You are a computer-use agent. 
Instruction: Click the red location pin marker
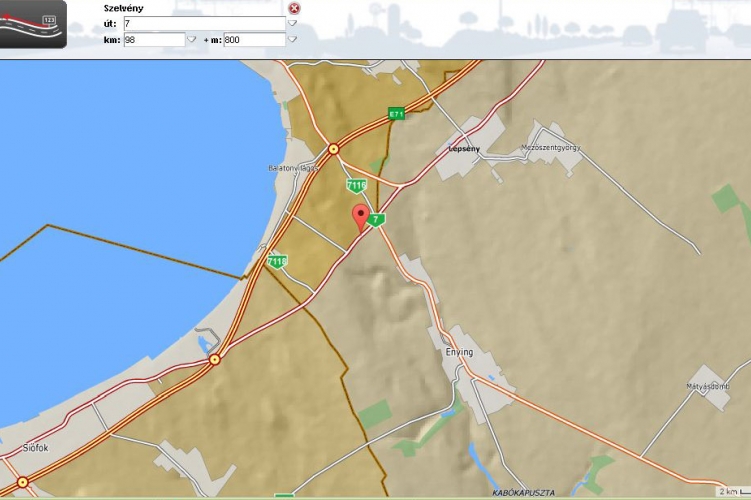(x=360, y=216)
